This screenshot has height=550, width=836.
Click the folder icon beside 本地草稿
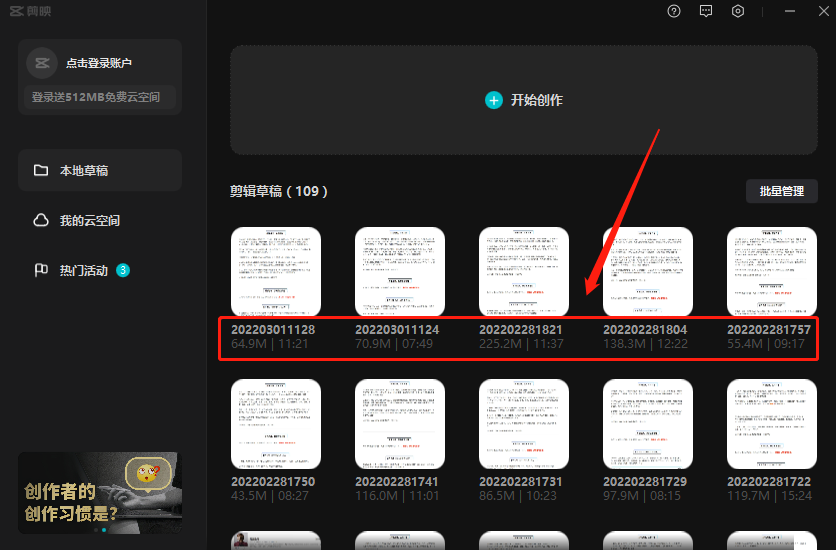click(x=41, y=171)
